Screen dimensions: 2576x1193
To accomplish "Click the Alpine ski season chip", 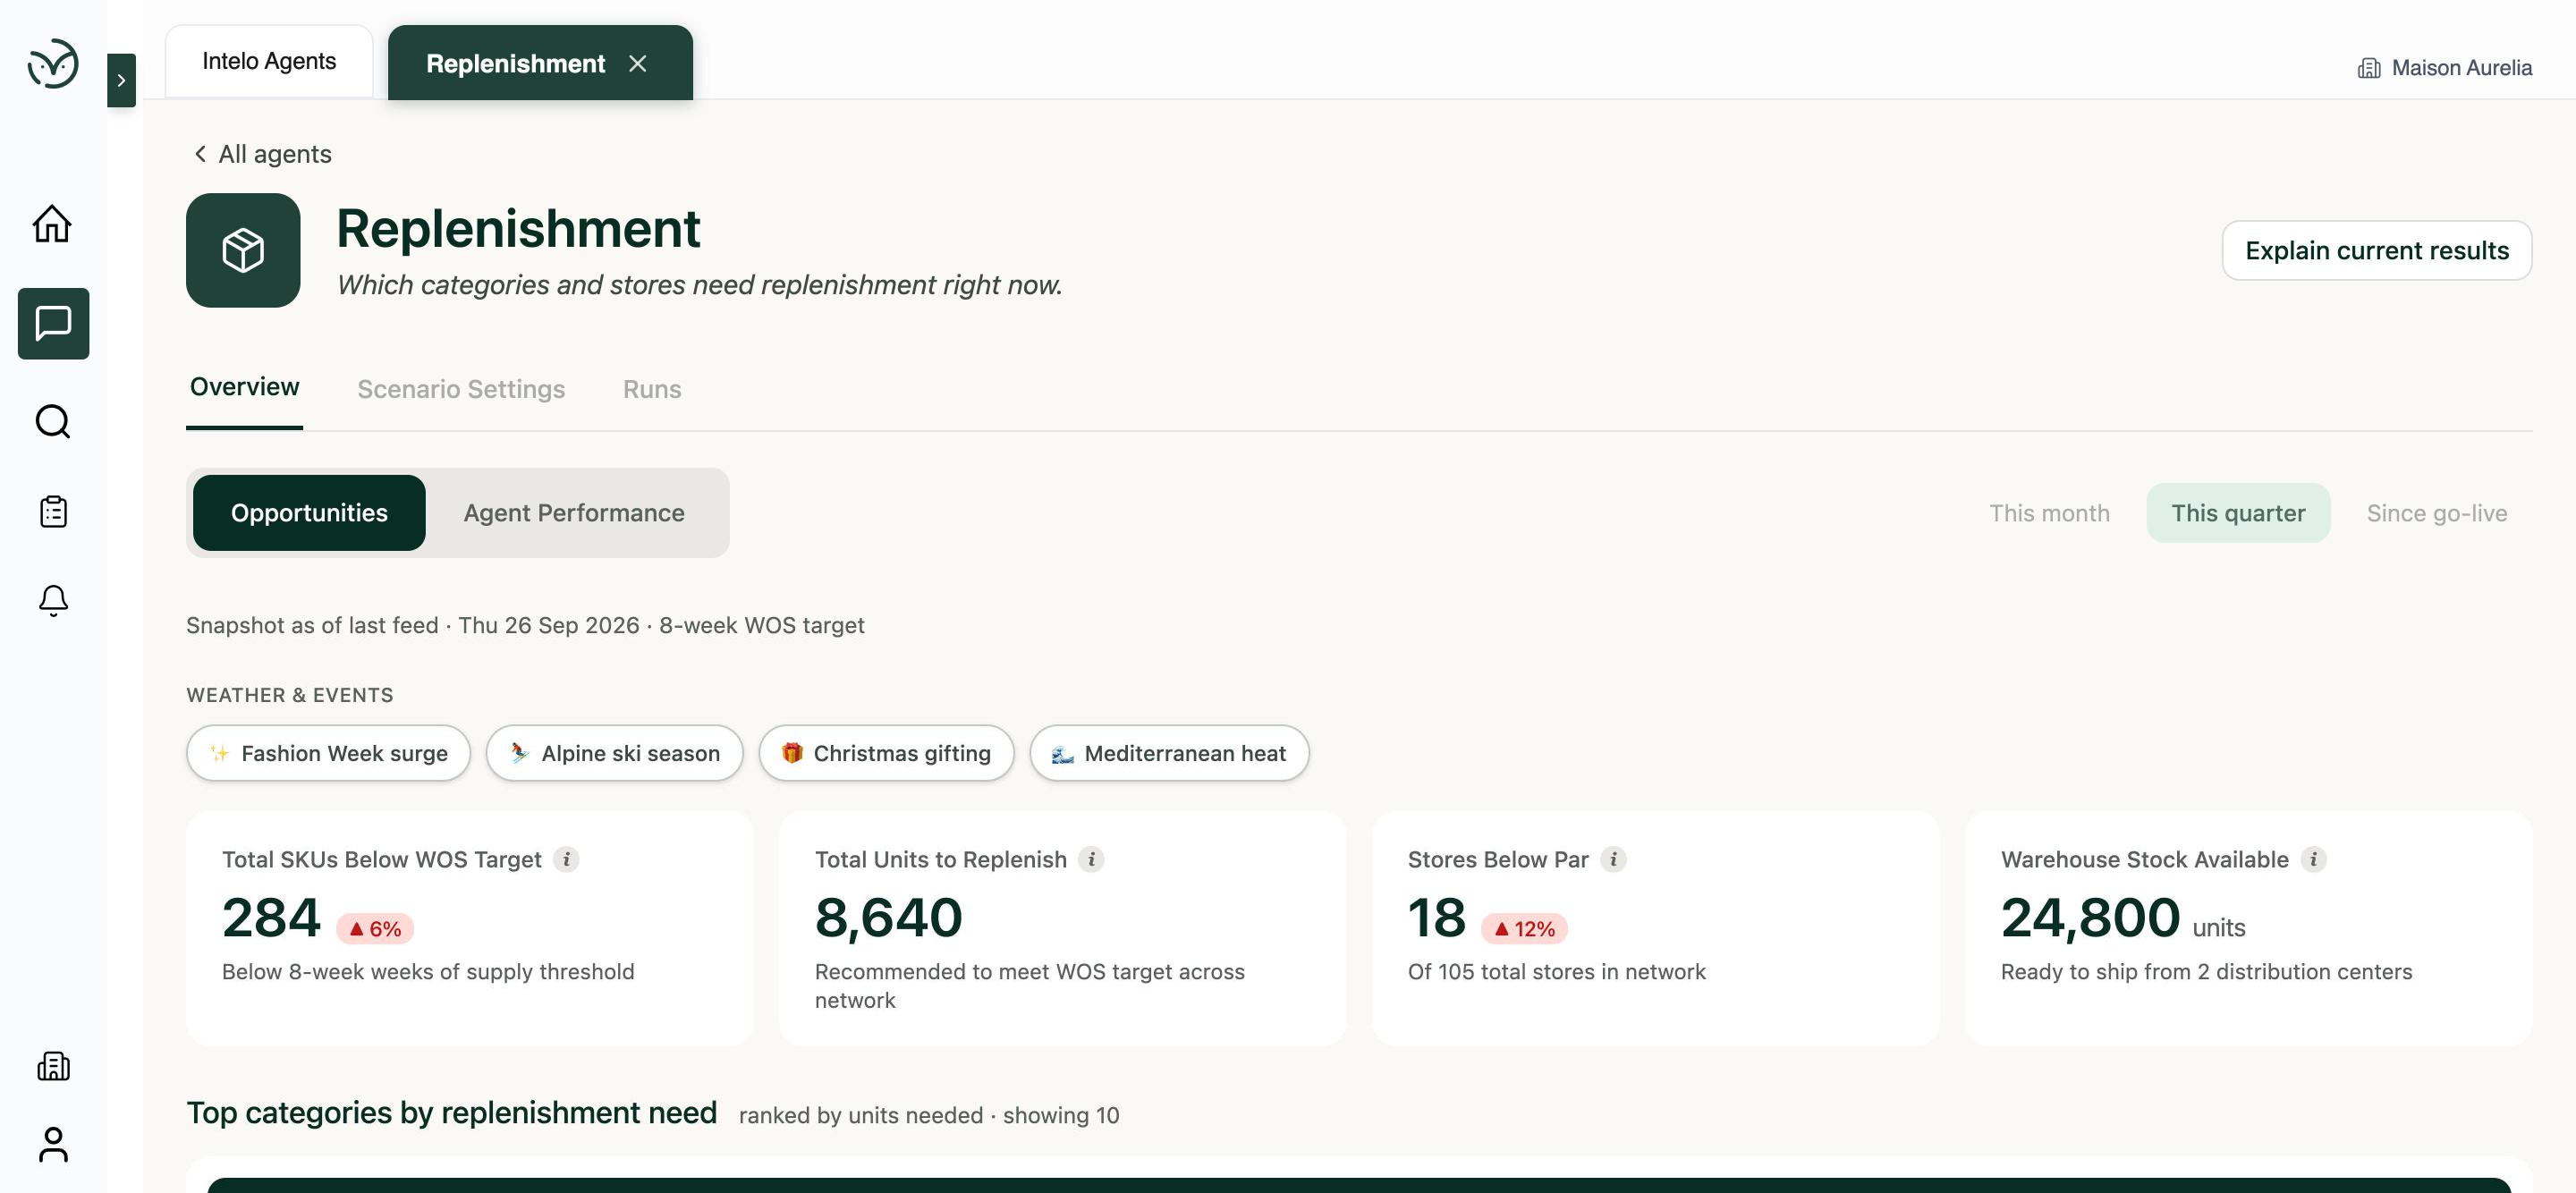I will click(615, 753).
